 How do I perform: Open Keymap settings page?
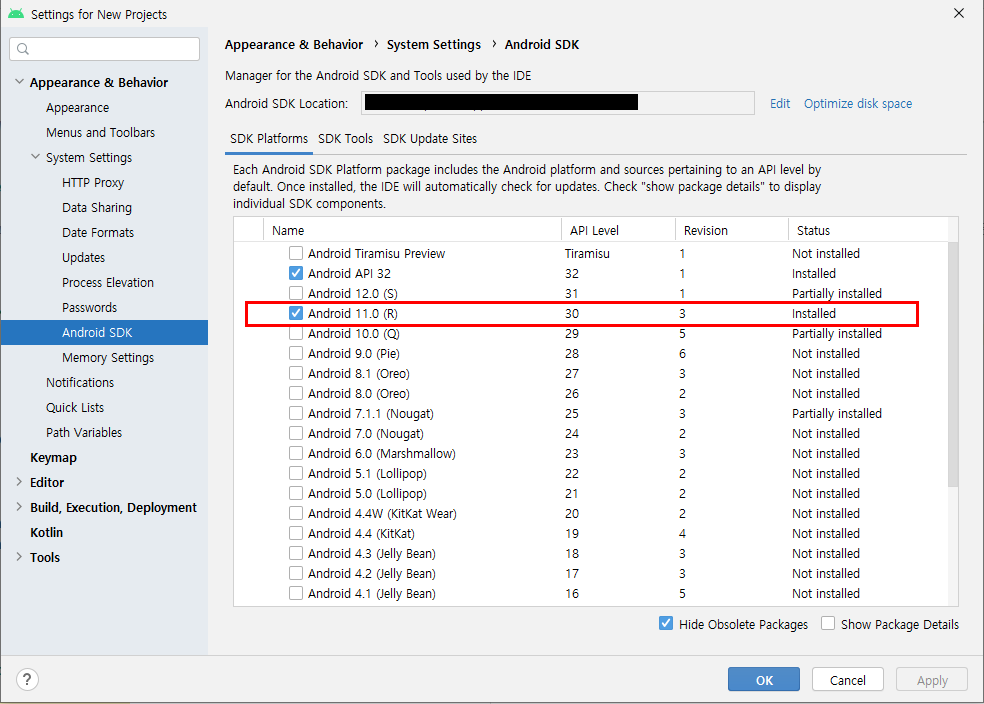click(53, 457)
